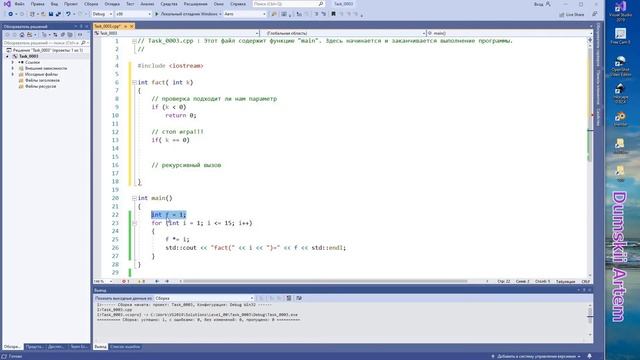
Task: Click the Solution Explorer properties icon
Action: coord(80,35)
